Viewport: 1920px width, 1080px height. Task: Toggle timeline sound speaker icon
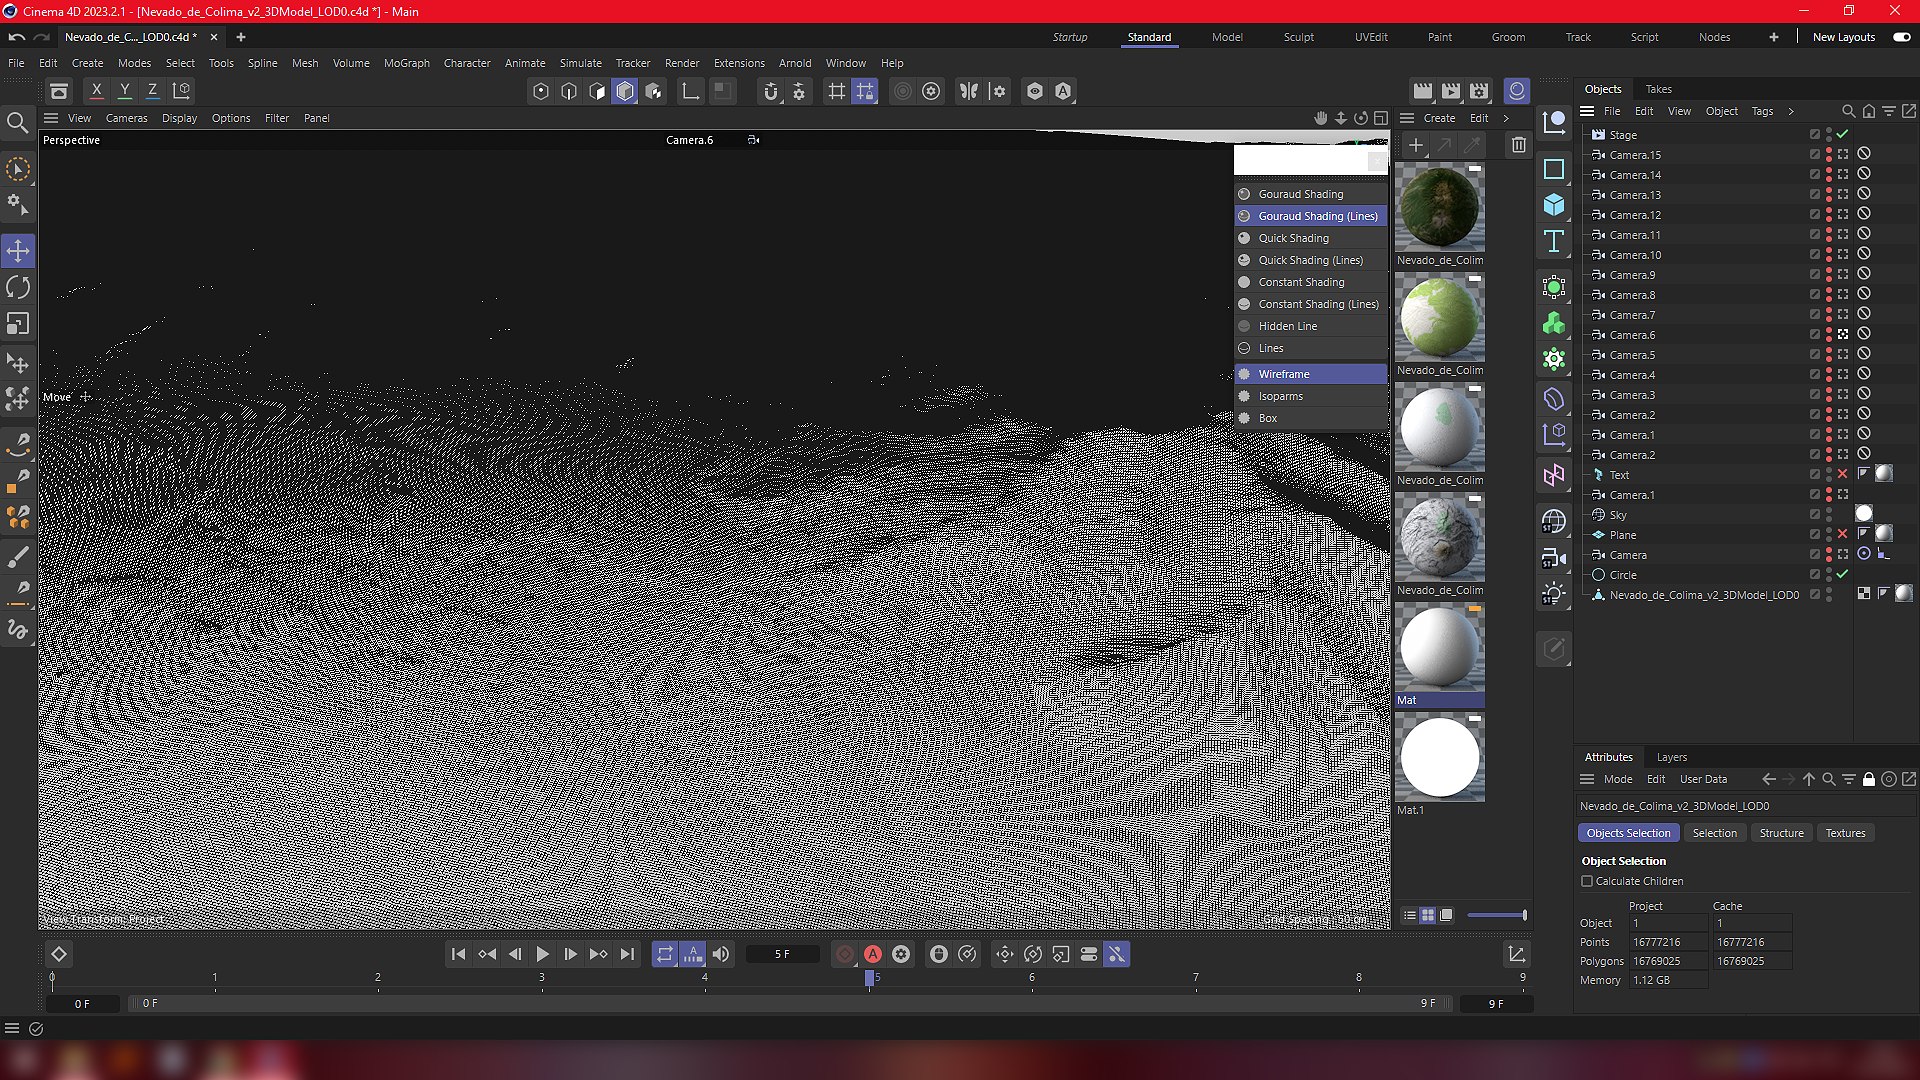(721, 954)
